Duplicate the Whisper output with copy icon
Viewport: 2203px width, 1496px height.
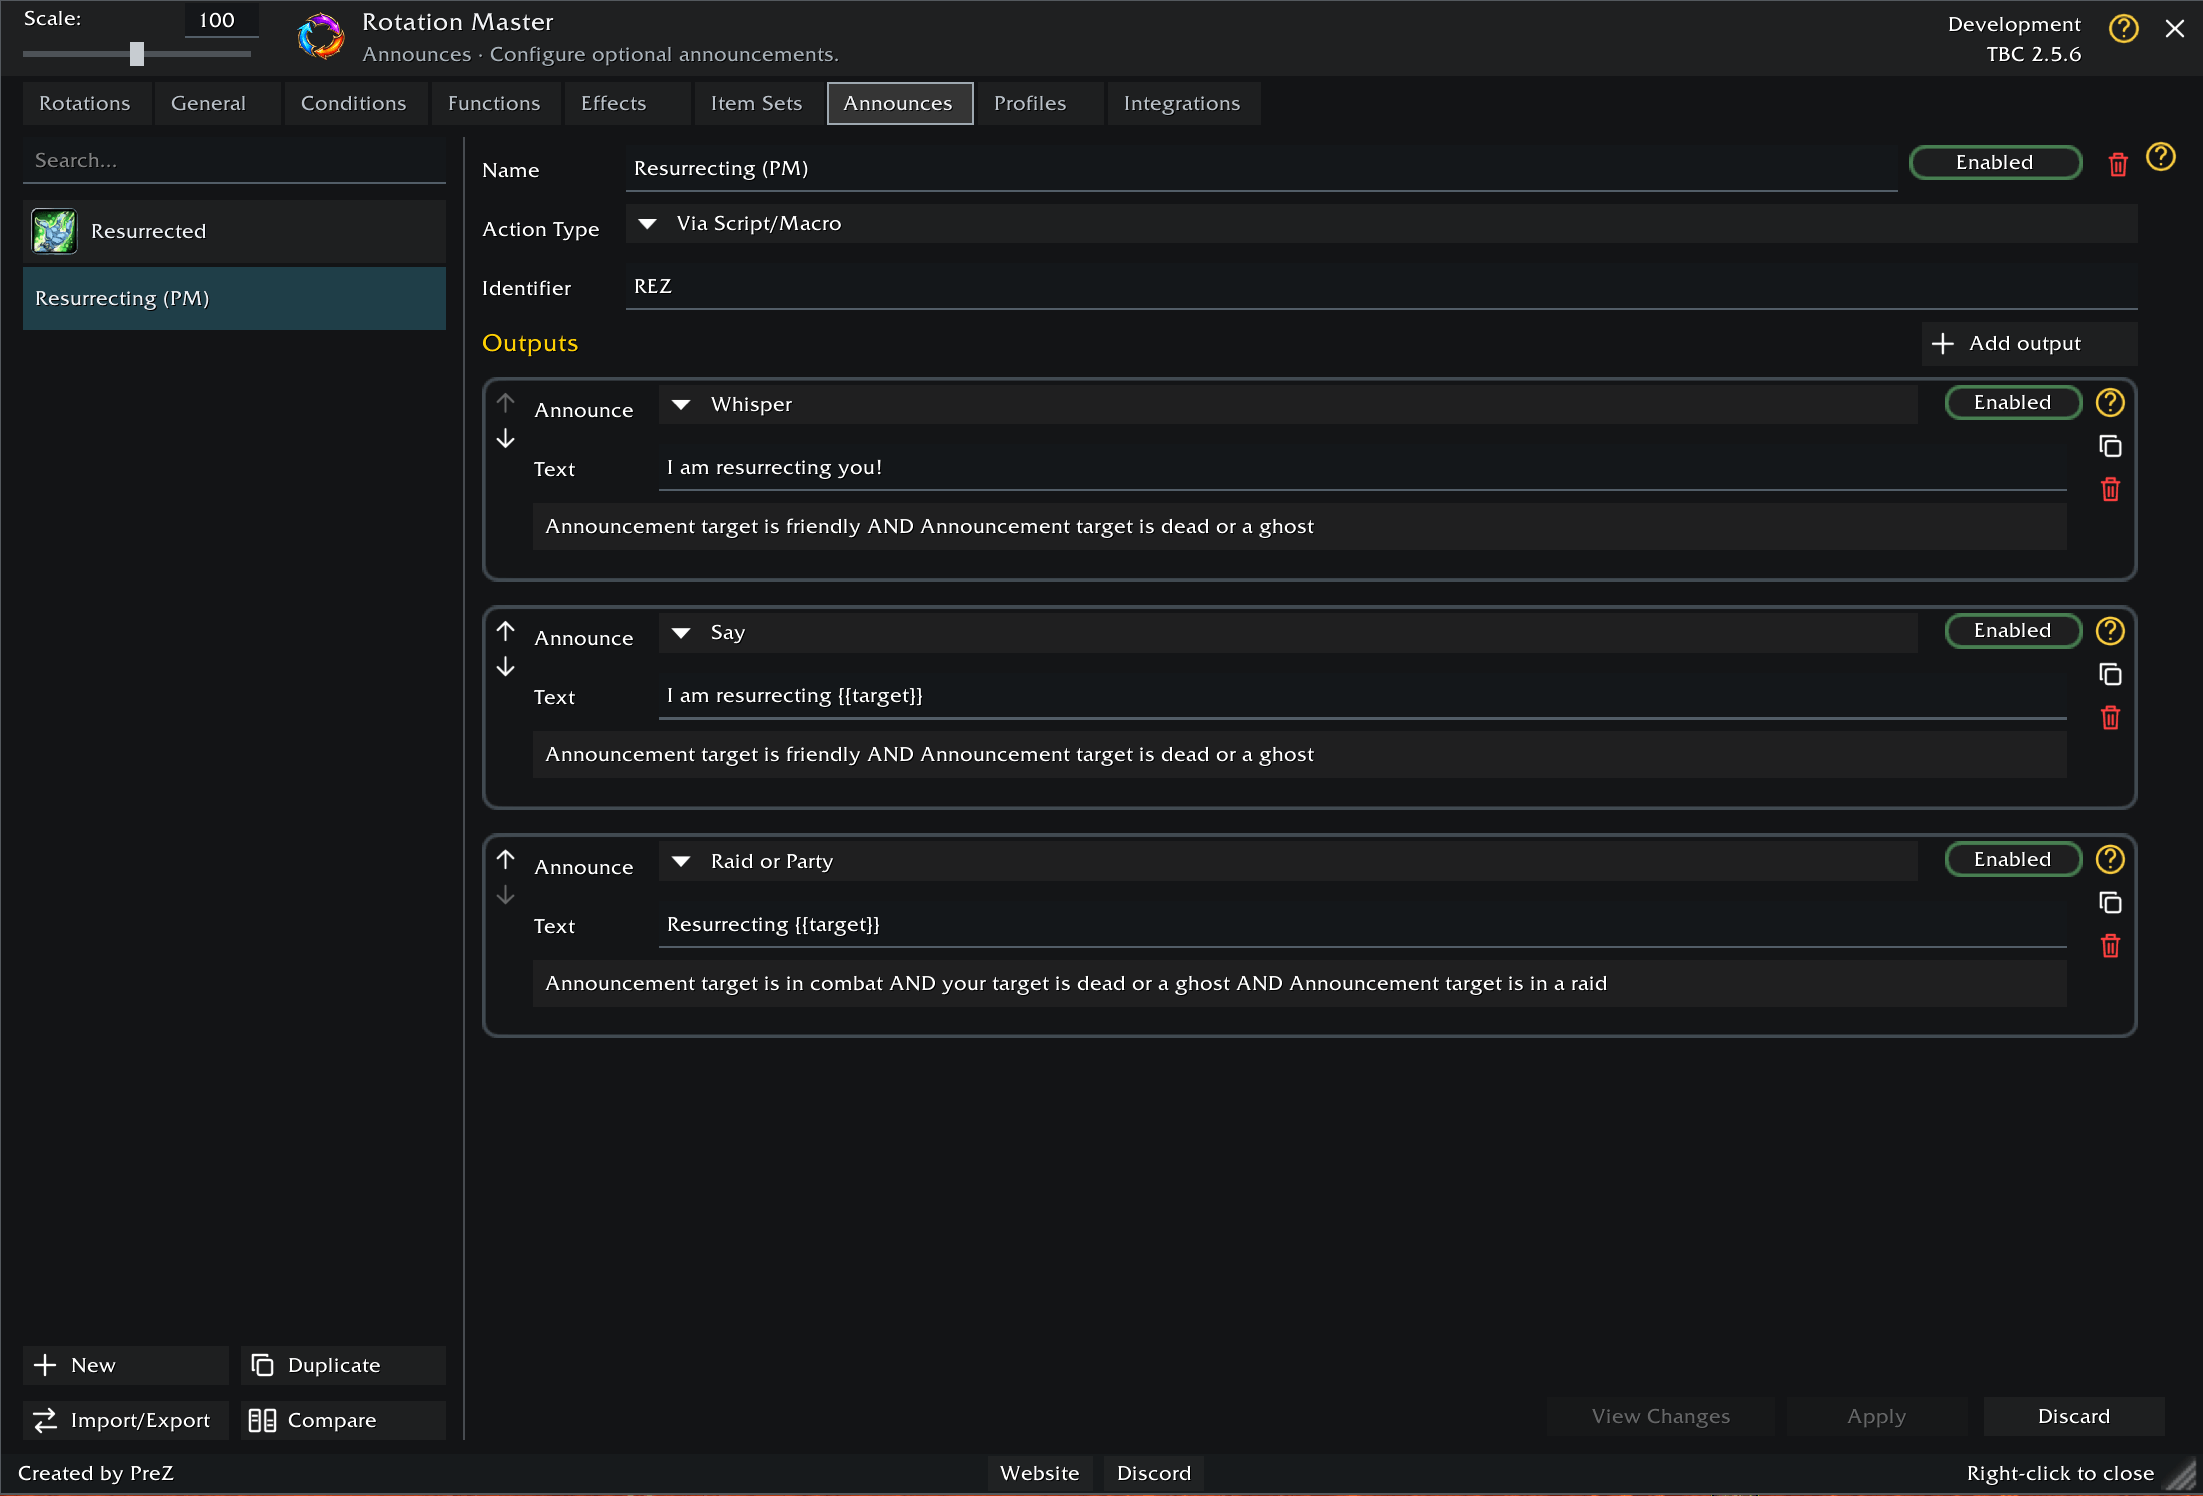click(x=2110, y=446)
